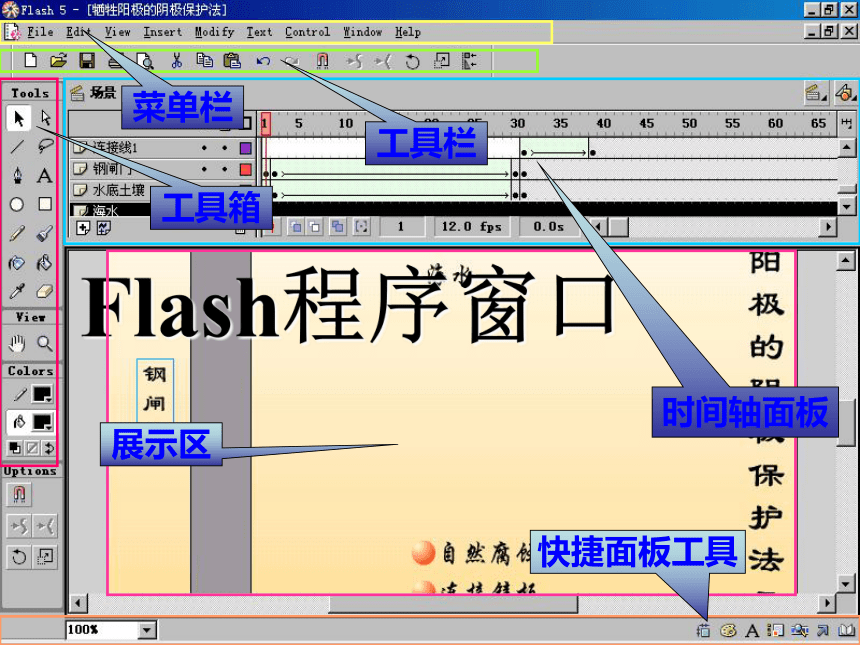Image resolution: width=860 pixels, height=645 pixels.
Task: Click the stage vertical scrollbar down arrow
Action: point(846,584)
